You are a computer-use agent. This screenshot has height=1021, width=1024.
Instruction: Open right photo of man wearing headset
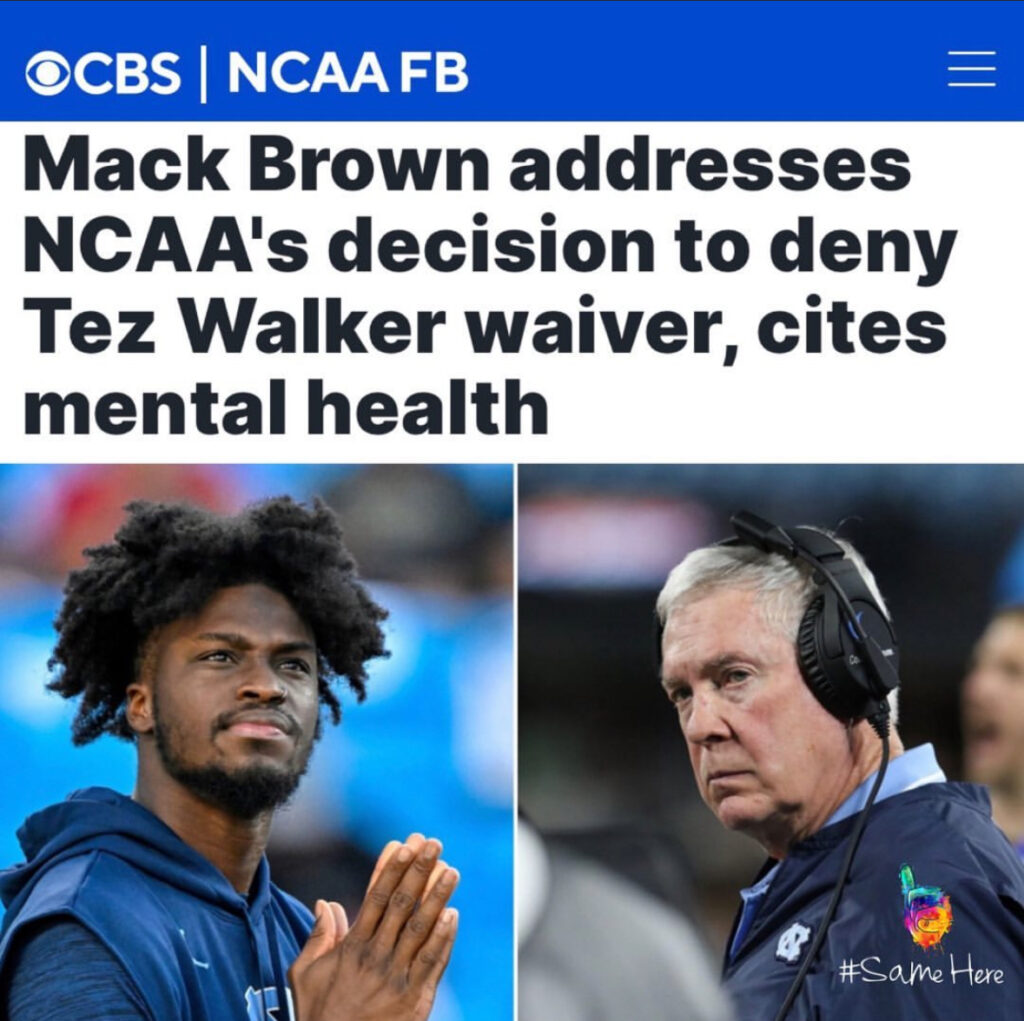[771, 742]
